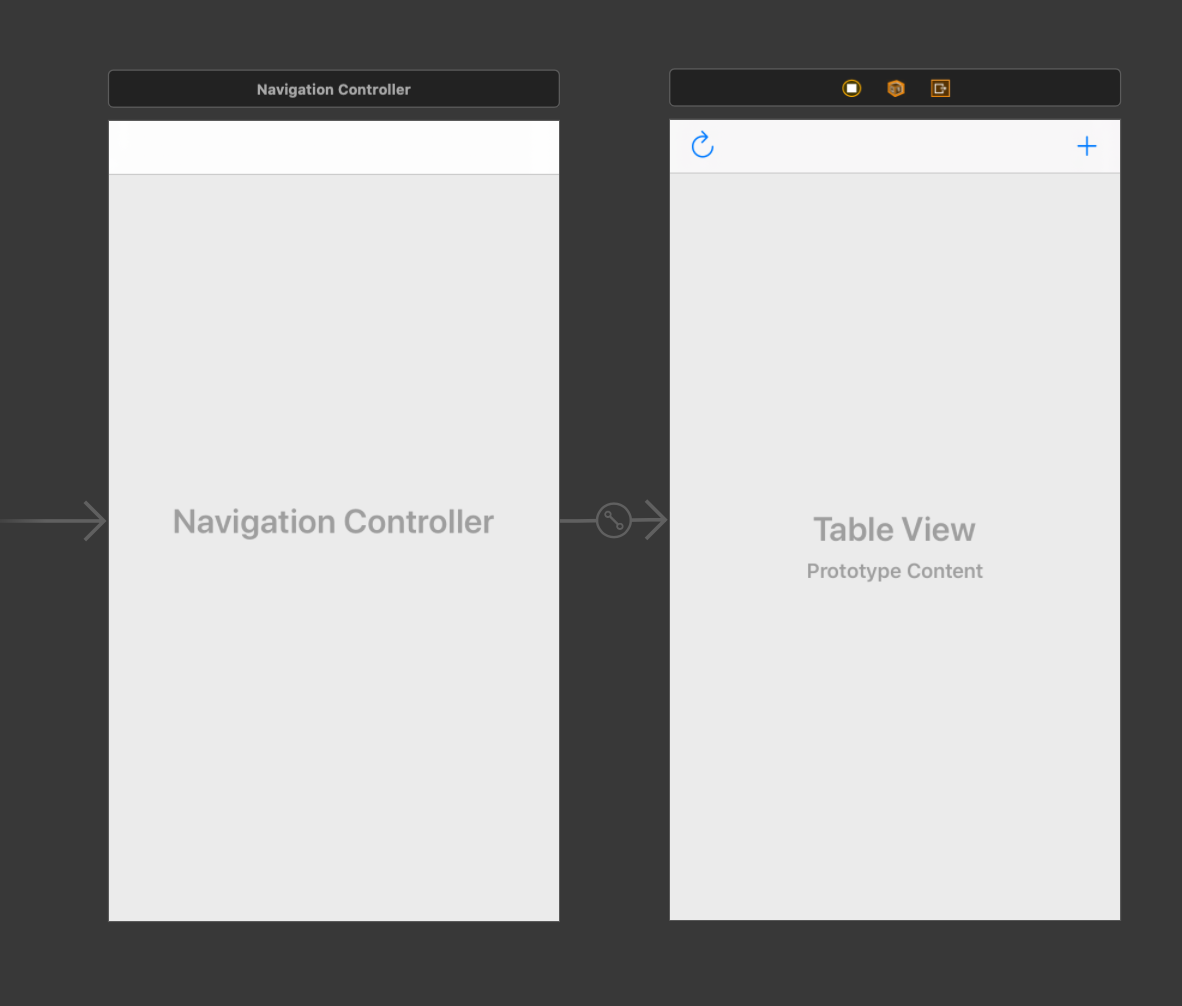Select the Navigation Controller scene title bar
1182x1006 pixels.
pos(334,89)
